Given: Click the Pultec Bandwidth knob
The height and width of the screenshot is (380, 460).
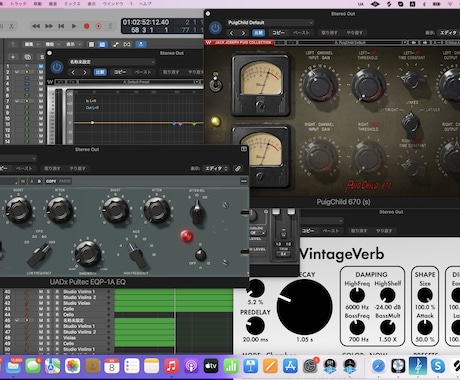Looking at the screenshot, I should (87, 254).
